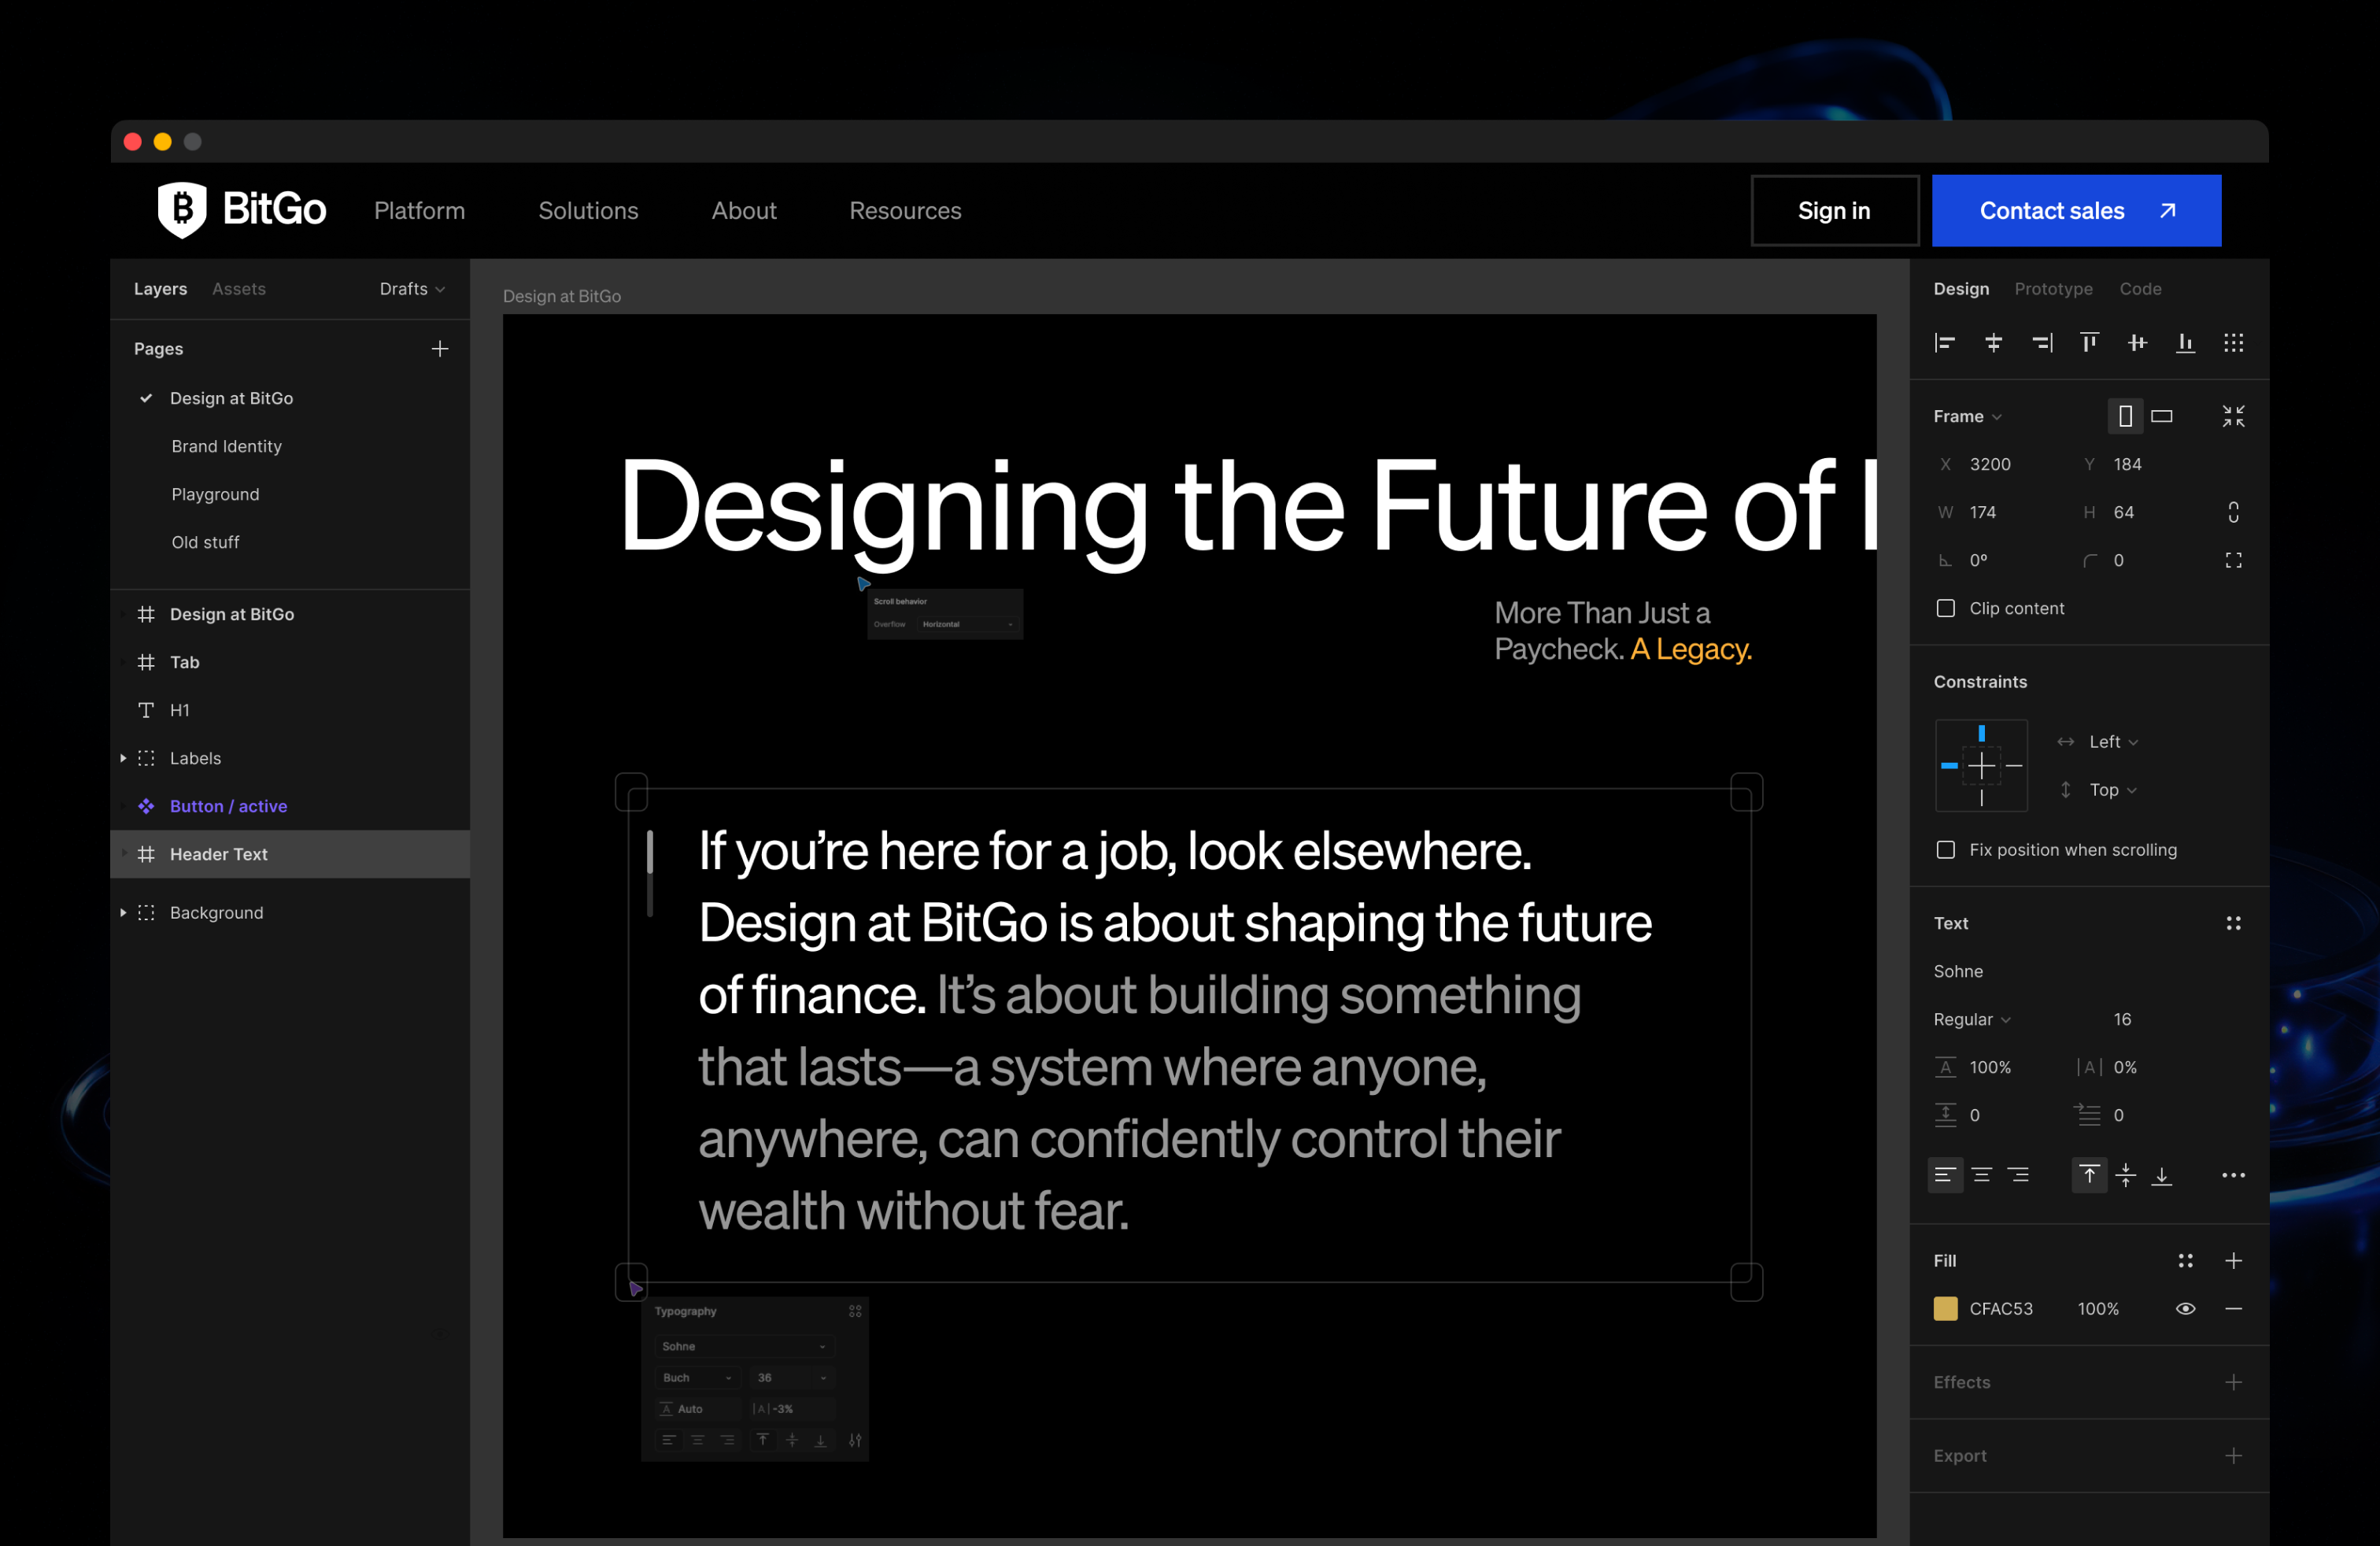Click the align left icon
2380x1546 pixels.
[1944, 343]
